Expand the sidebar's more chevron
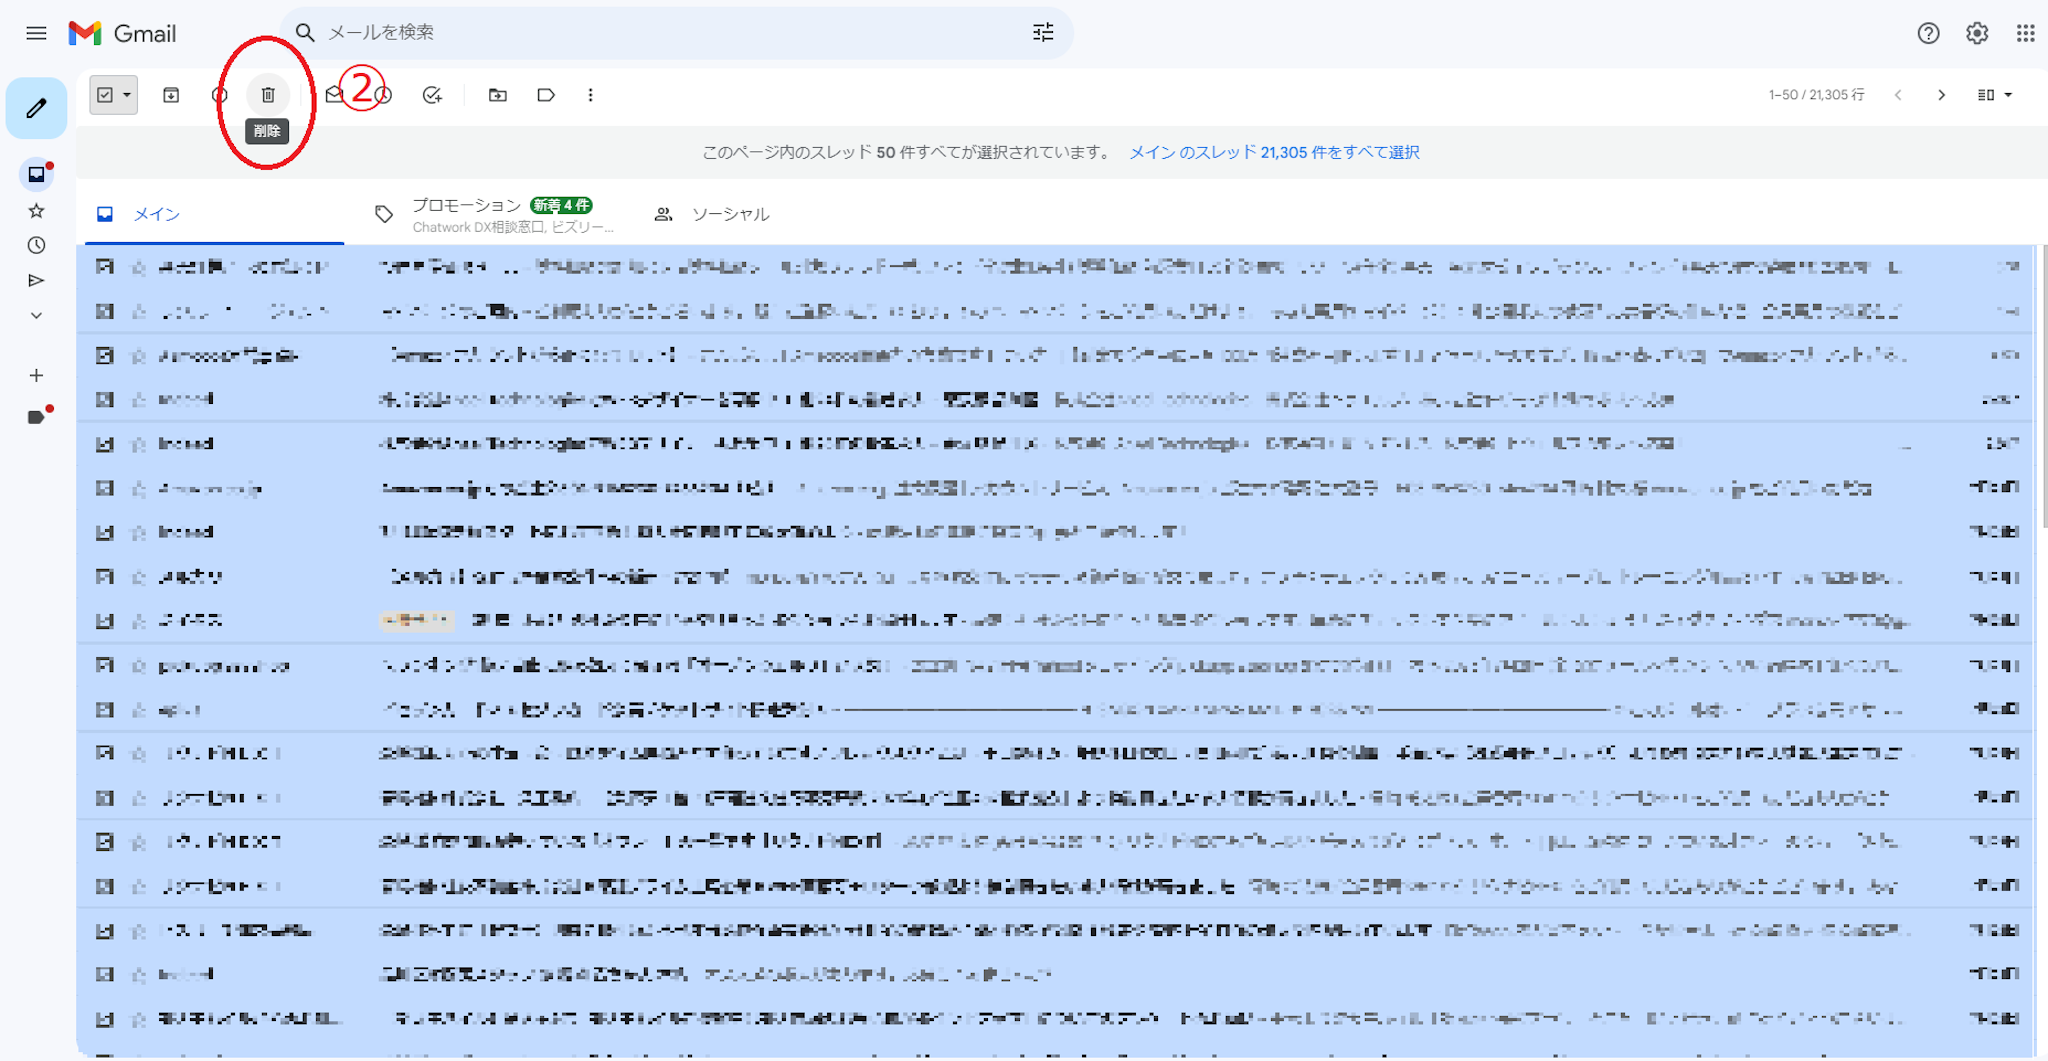 coord(37,315)
